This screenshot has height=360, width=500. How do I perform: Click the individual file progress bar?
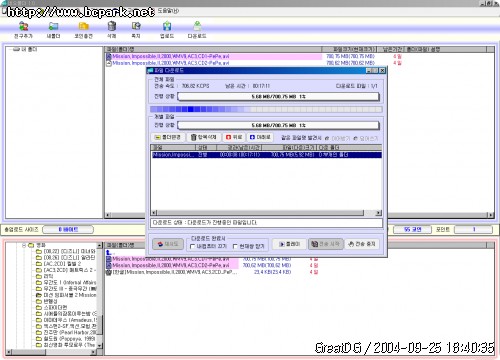(x=279, y=125)
